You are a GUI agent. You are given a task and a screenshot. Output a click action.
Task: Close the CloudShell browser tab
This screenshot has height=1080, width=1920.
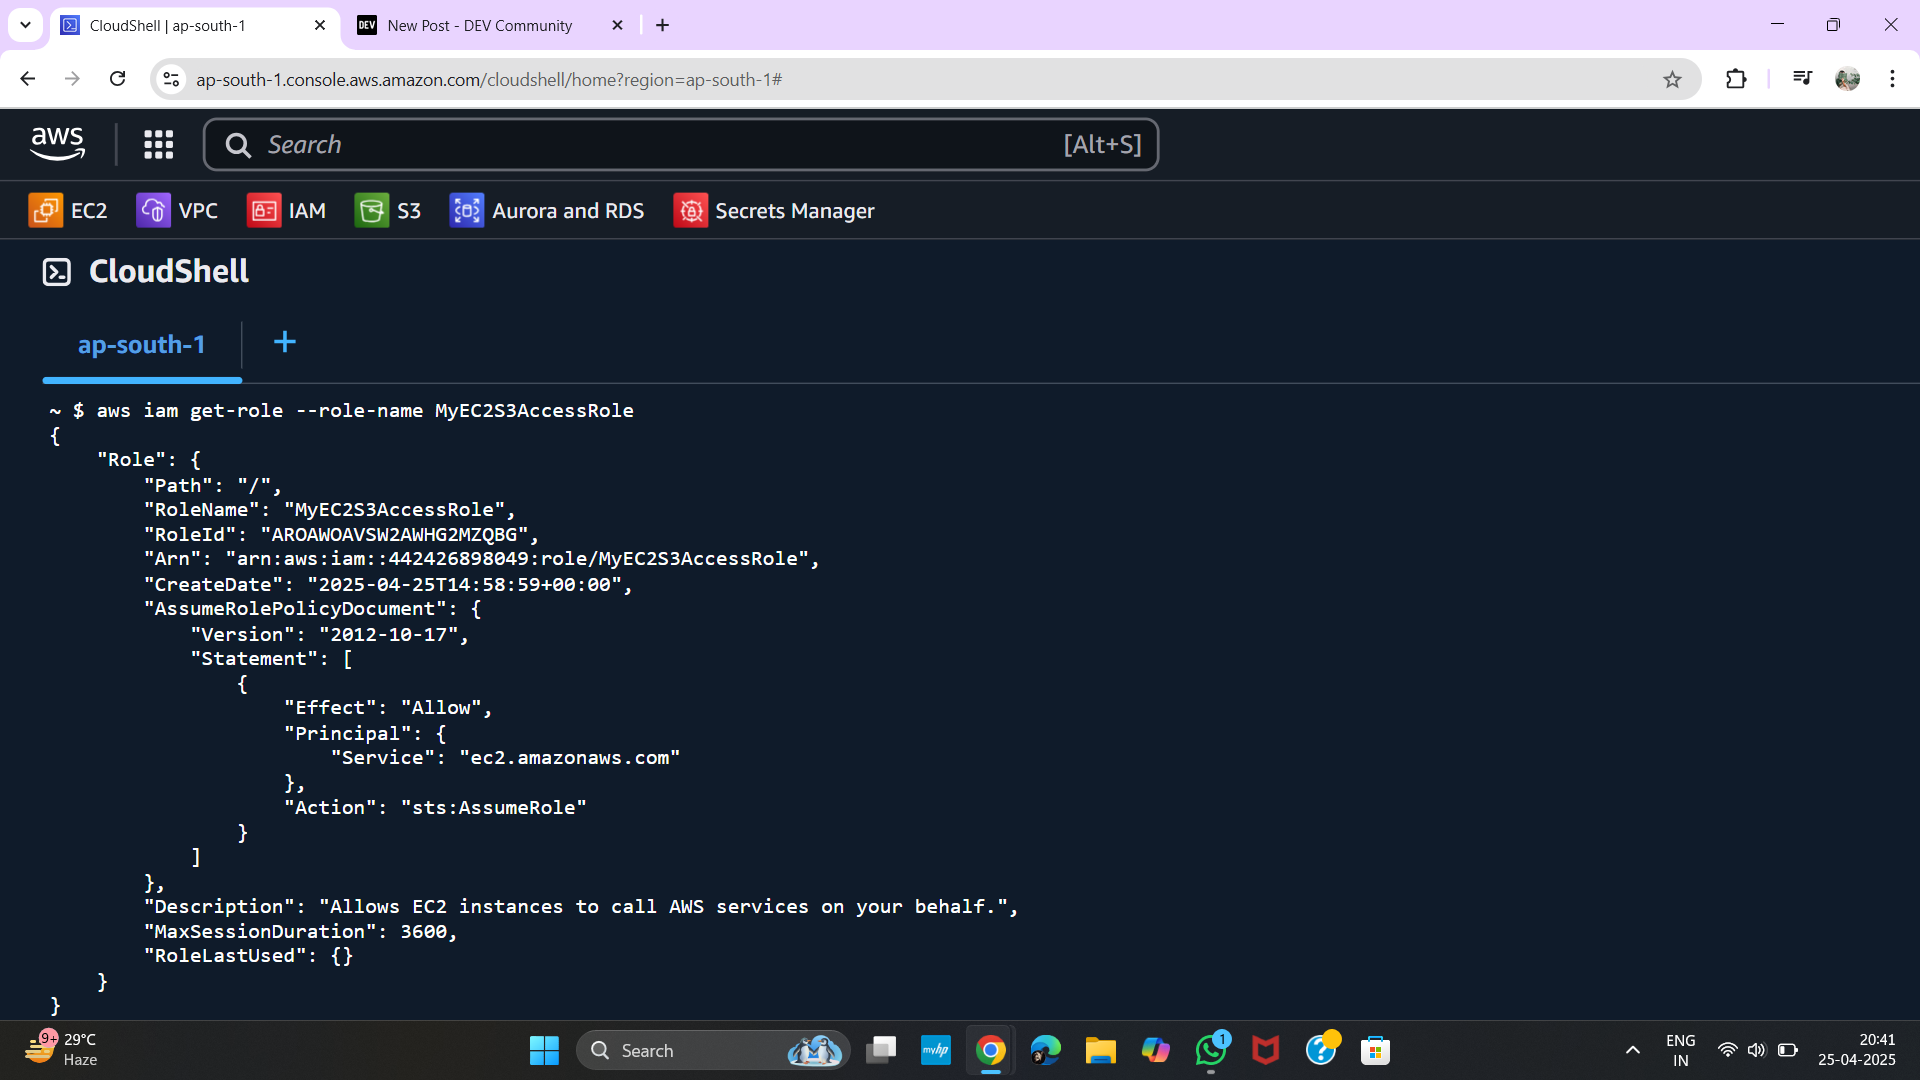pos(320,25)
